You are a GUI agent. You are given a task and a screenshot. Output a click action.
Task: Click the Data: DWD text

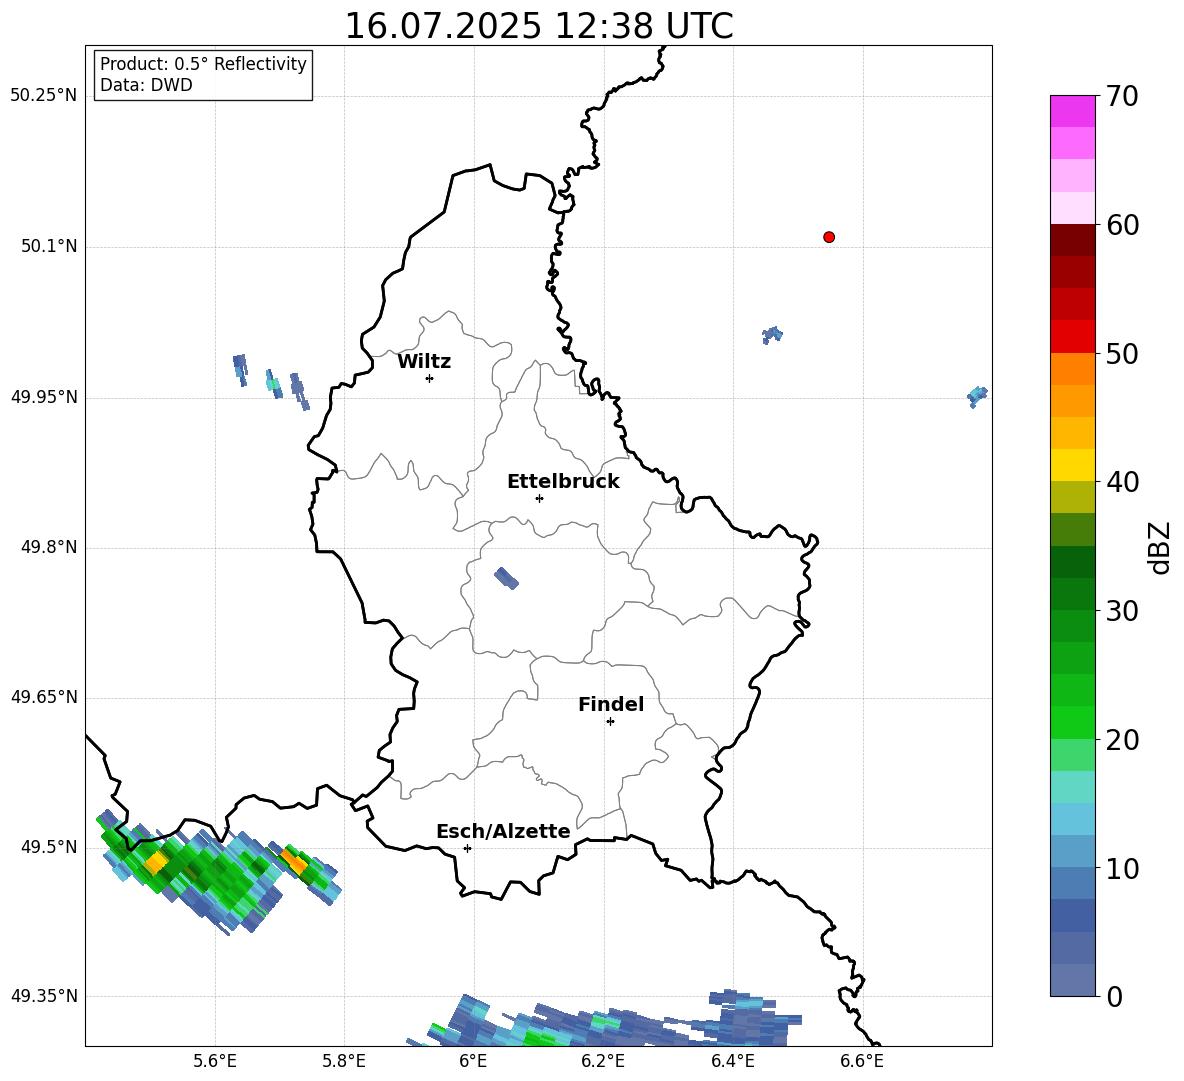[x=146, y=85]
